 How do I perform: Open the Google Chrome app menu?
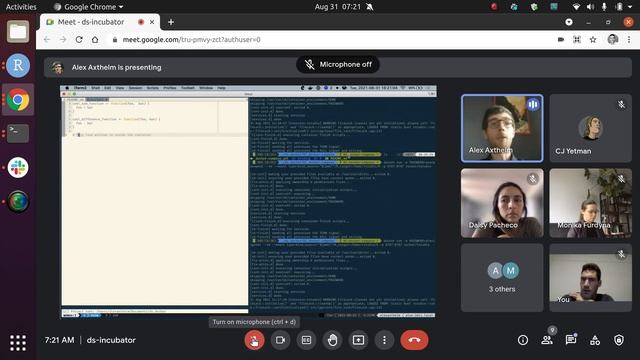(x=89, y=7)
